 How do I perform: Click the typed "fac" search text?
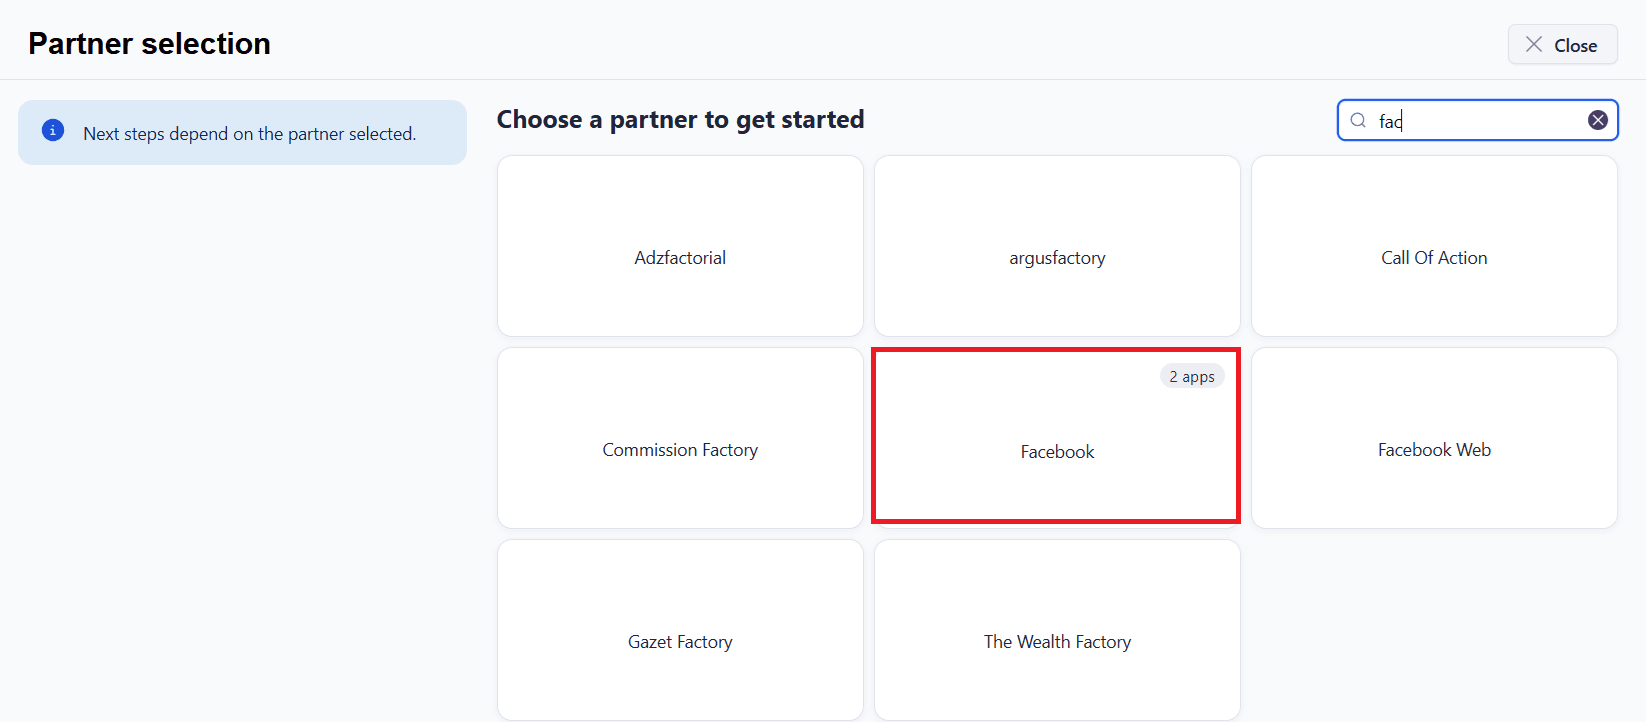point(1390,122)
